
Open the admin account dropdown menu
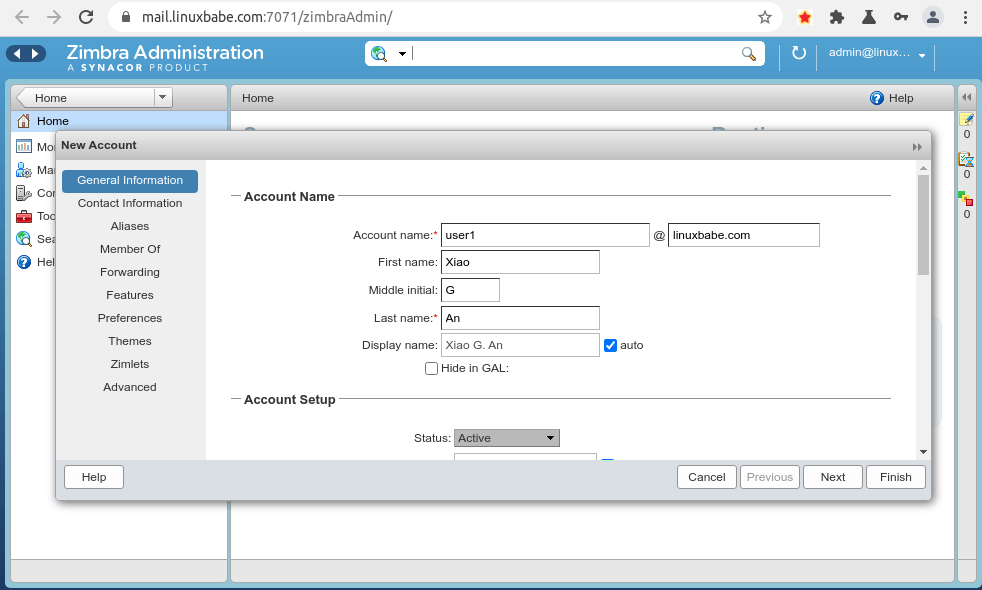[x=921, y=54]
